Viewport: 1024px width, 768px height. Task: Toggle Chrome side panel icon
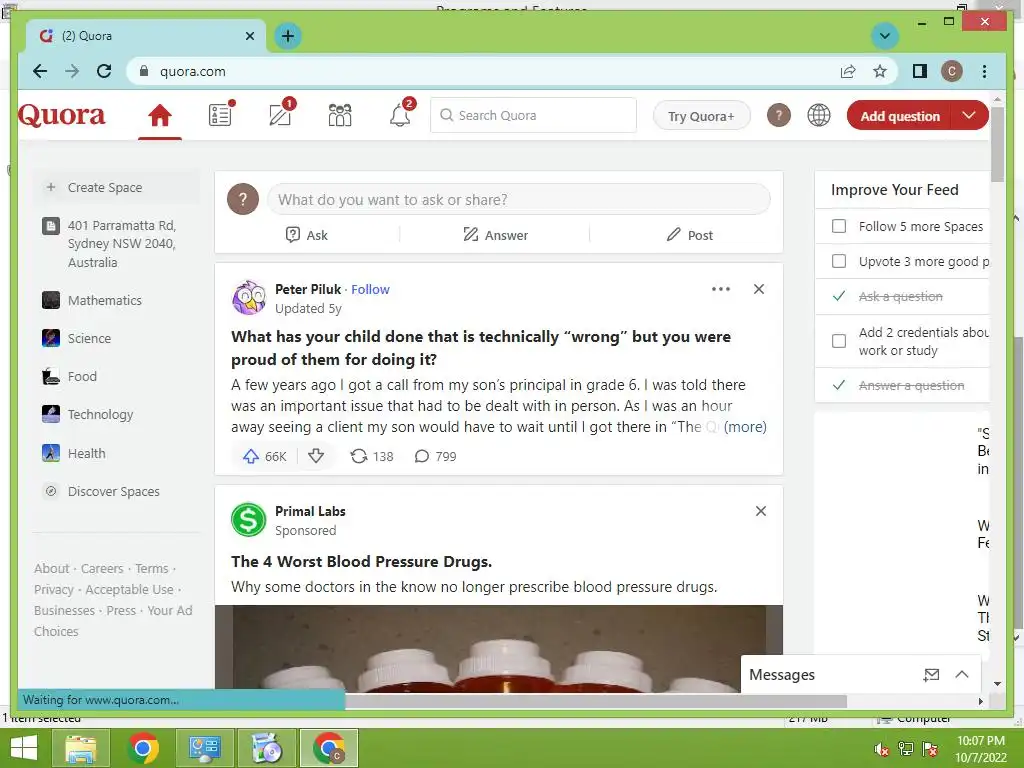[920, 71]
